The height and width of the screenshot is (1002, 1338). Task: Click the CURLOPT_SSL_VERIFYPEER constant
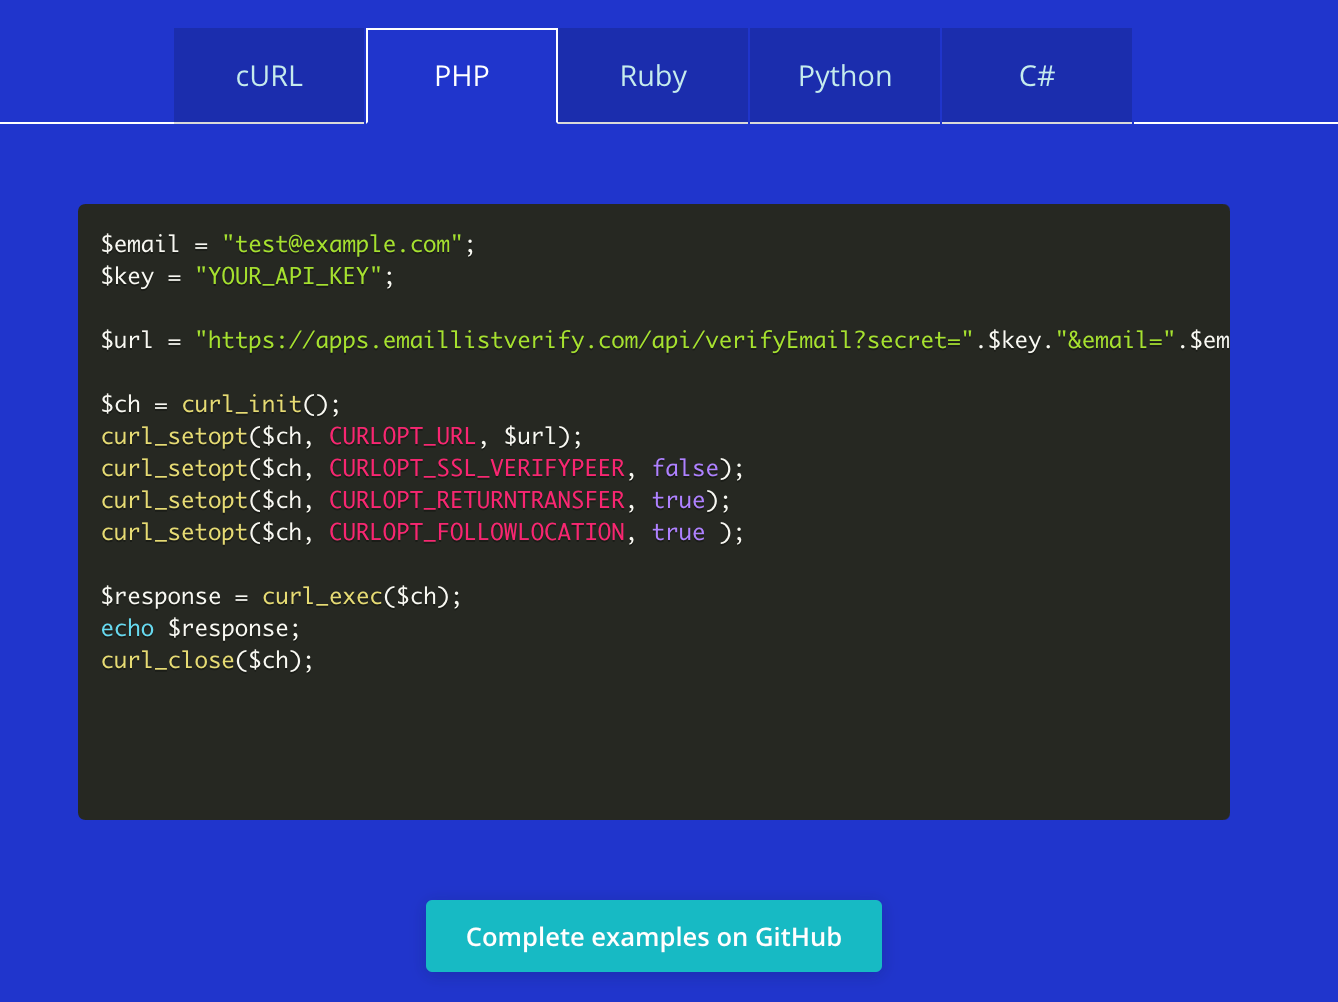point(477,467)
